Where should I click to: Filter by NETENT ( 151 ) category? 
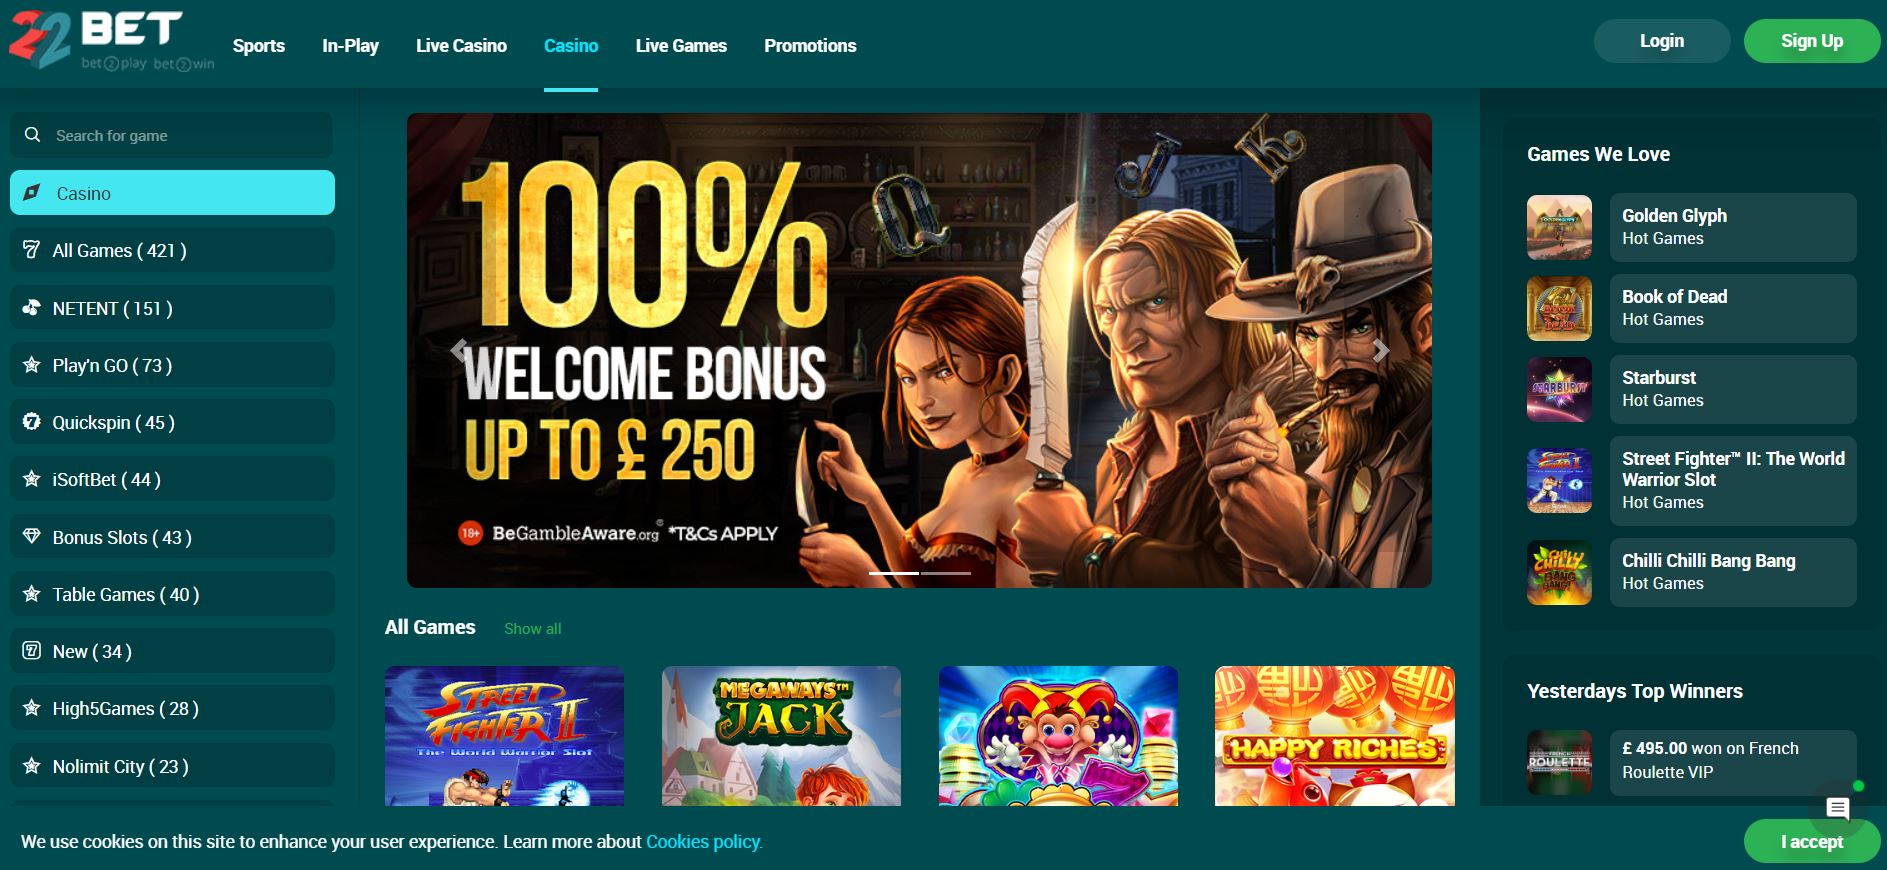172,308
